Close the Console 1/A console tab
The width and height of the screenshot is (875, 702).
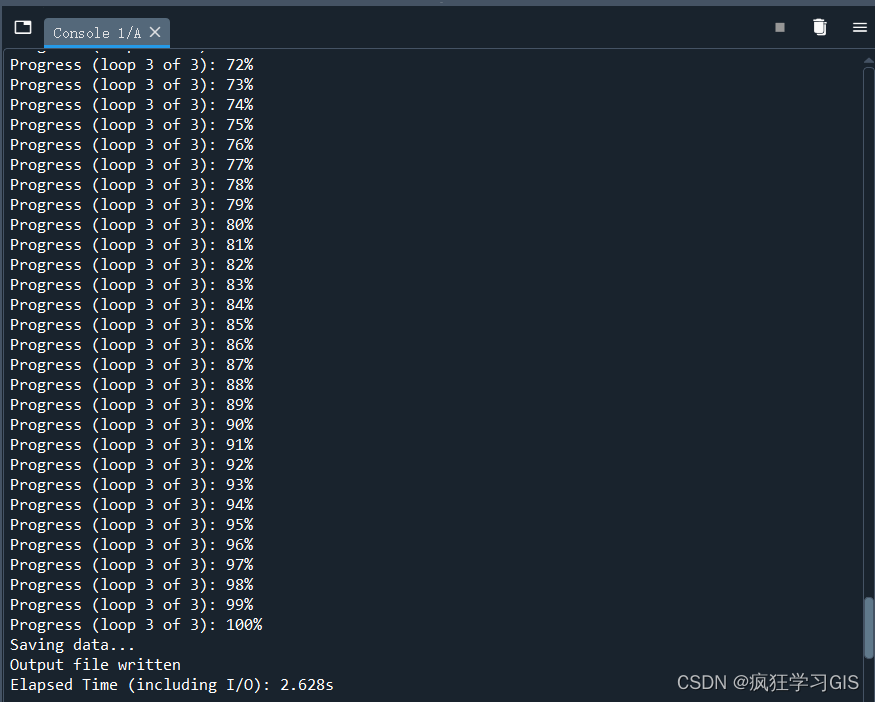[x=155, y=31]
